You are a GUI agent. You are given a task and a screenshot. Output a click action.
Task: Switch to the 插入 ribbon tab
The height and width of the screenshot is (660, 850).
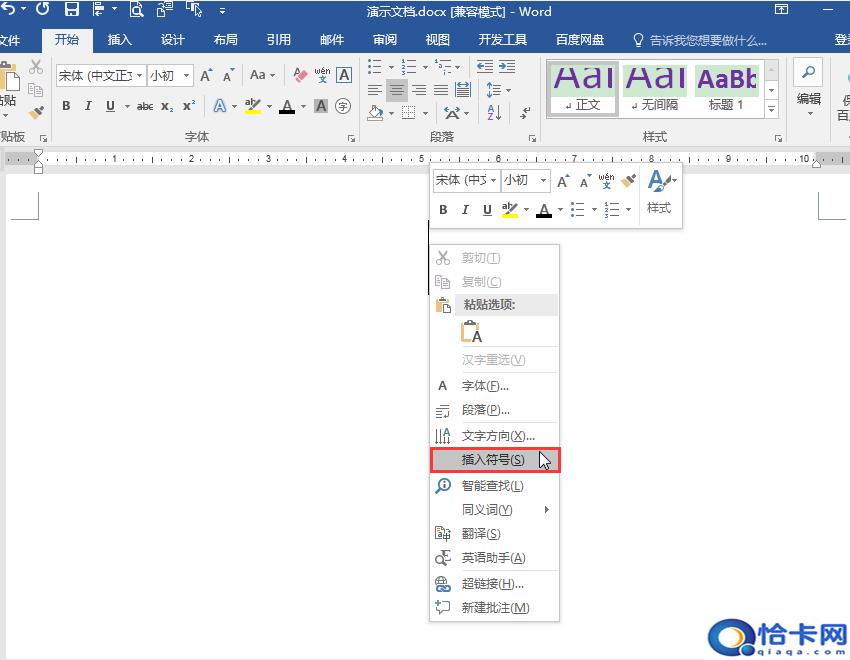click(x=119, y=40)
